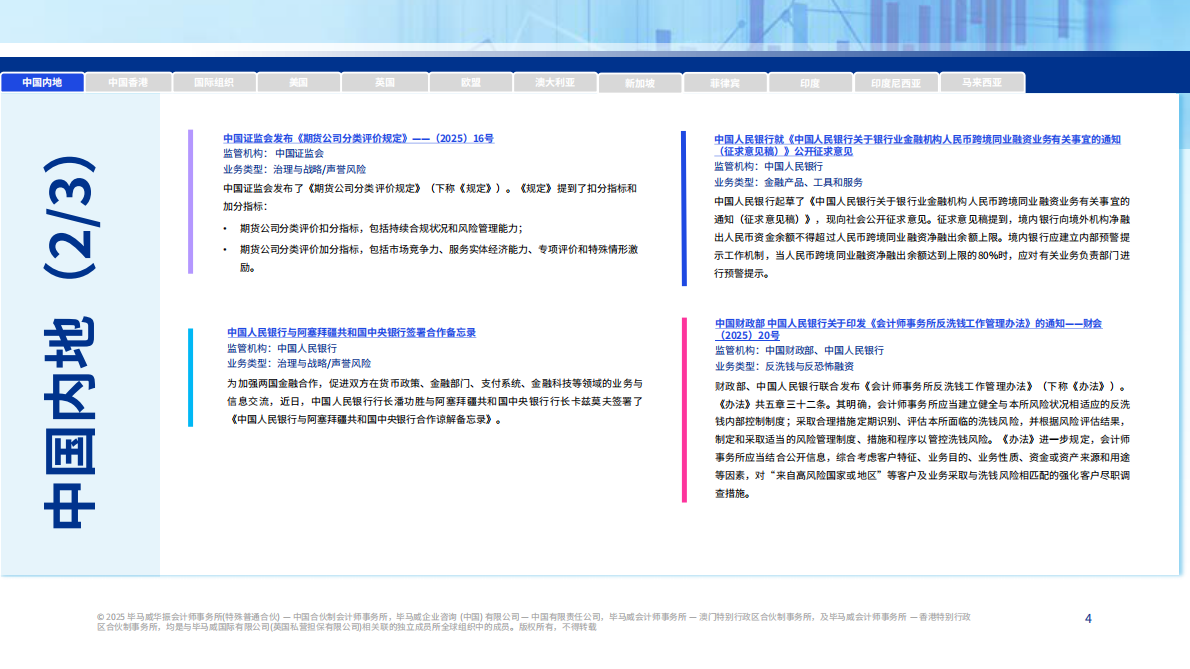Open the 会计师事务所反洗钱工作管理办法 headline link

908,329
